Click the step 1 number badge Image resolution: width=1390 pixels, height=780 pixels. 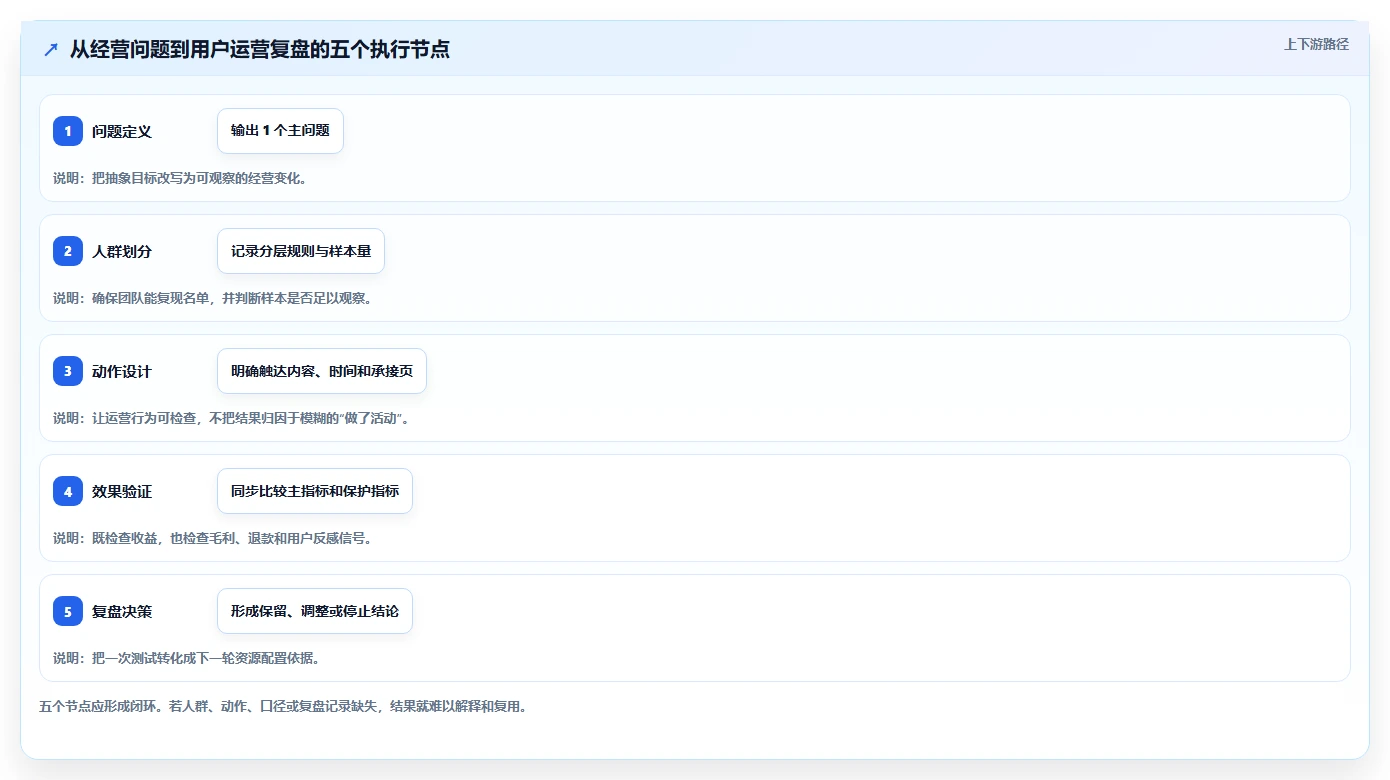[x=68, y=131]
